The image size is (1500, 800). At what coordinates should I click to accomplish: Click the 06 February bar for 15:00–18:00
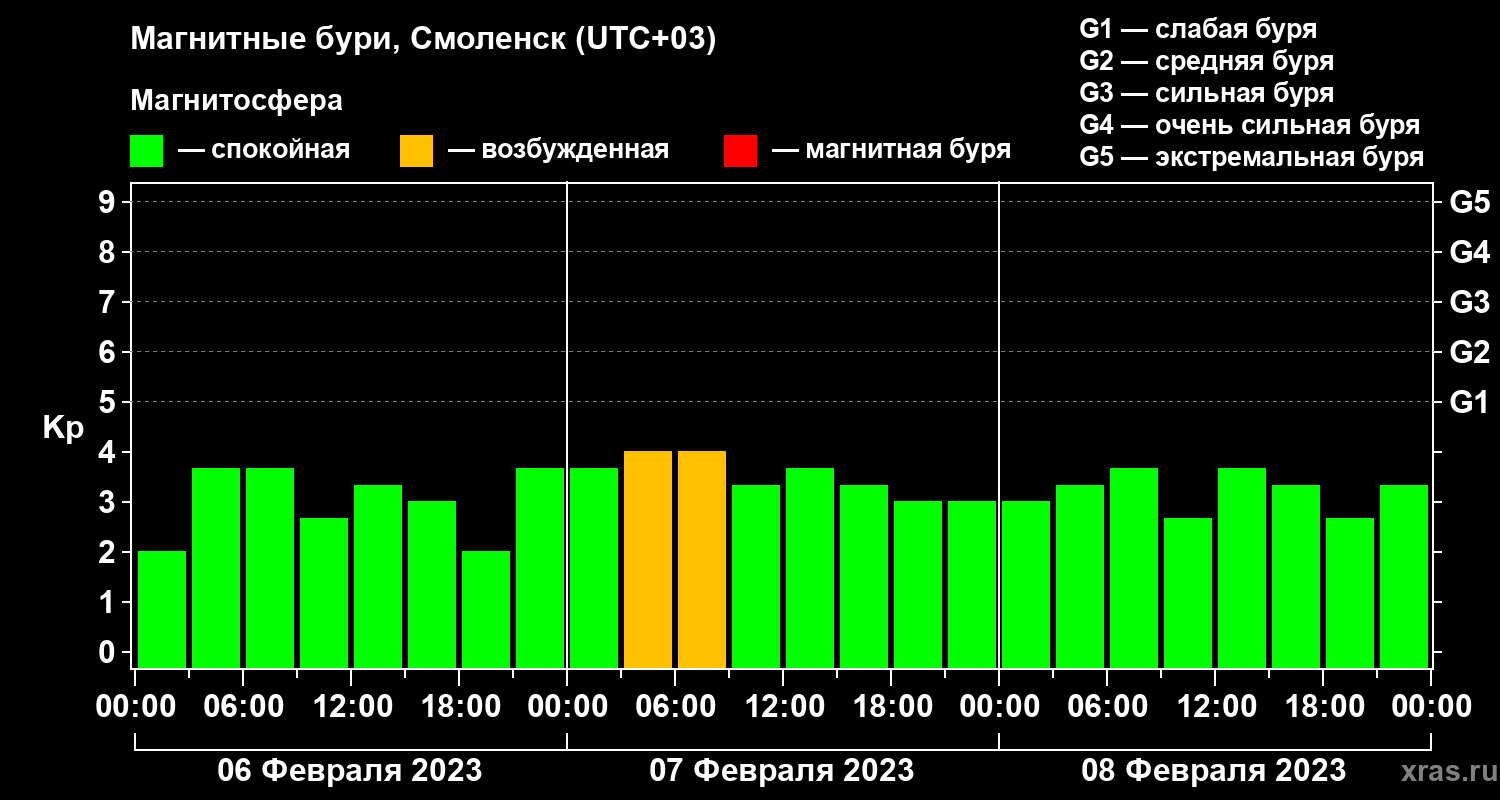point(432,584)
